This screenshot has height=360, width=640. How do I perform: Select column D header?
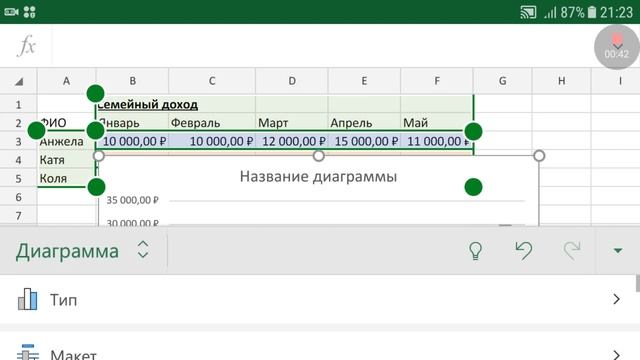pyautogui.click(x=292, y=81)
